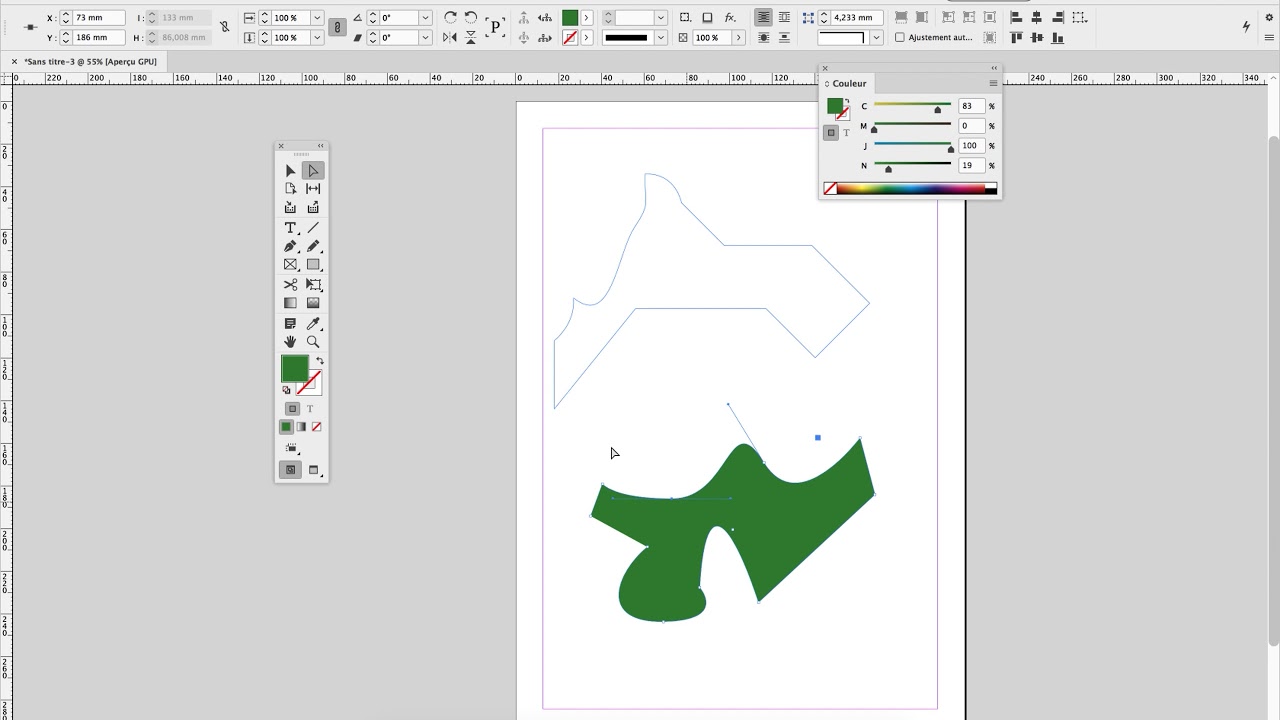The width and height of the screenshot is (1280, 720).
Task: Select the Line tool
Action: [313, 228]
